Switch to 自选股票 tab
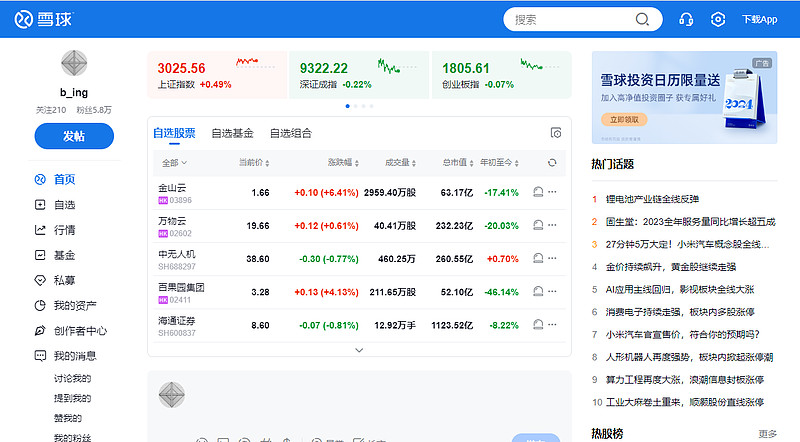 click(174, 133)
